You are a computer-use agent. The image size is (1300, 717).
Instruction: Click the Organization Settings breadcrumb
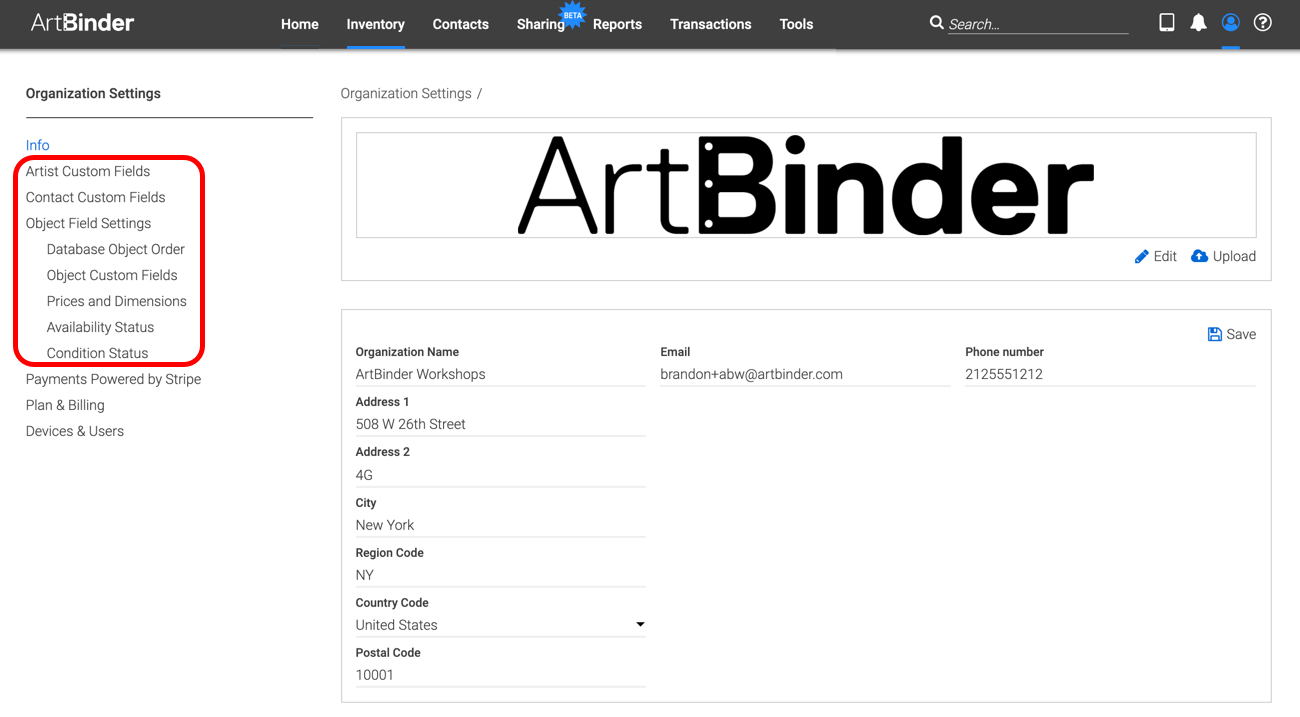[406, 93]
